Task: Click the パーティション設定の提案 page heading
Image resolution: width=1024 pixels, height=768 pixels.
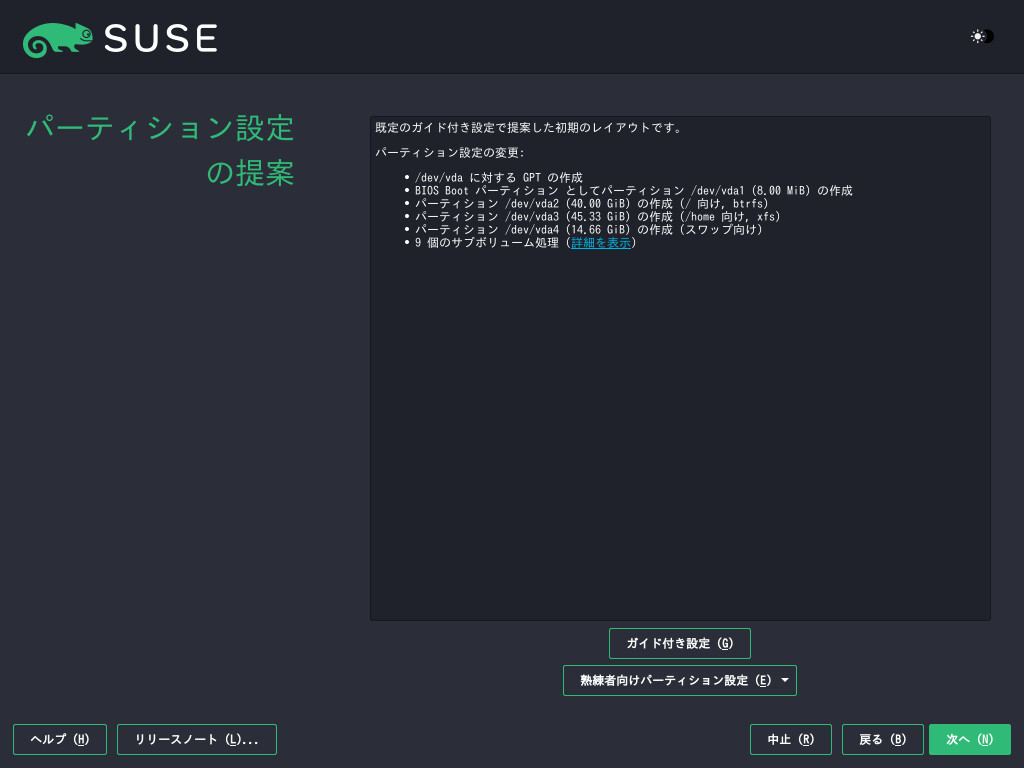Action: pyautogui.click(x=160, y=150)
